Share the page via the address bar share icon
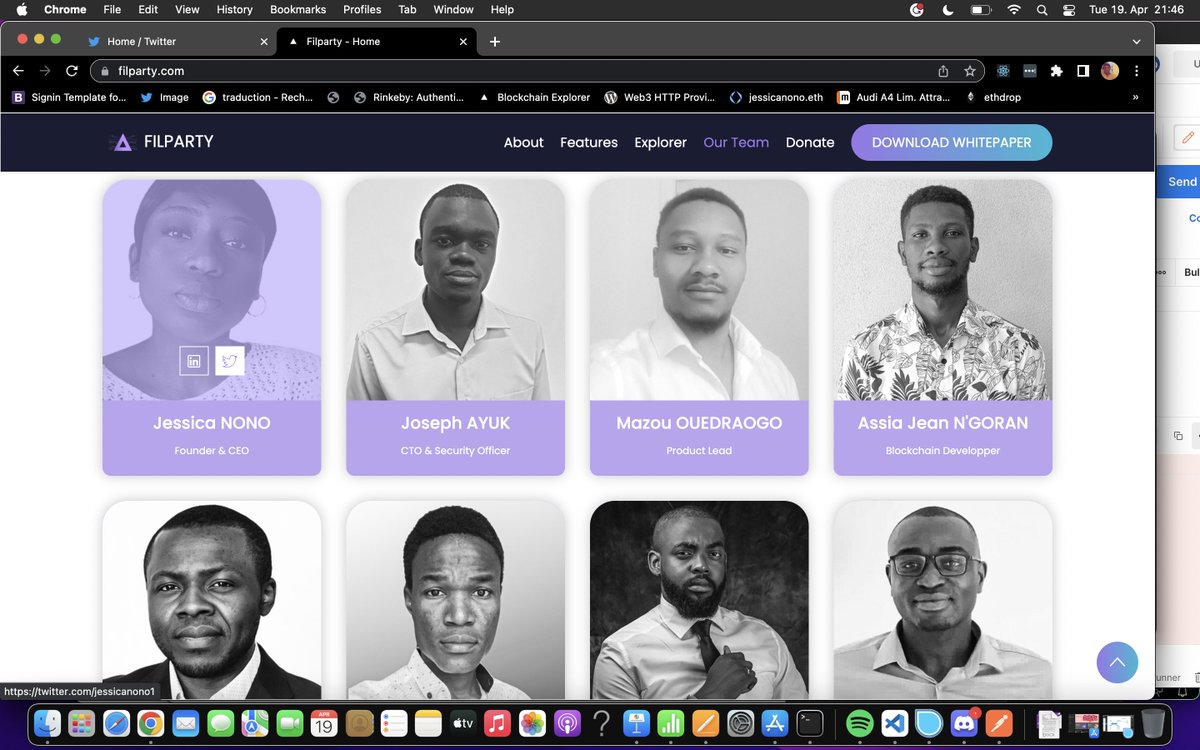The height and width of the screenshot is (750, 1200). [943, 71]
